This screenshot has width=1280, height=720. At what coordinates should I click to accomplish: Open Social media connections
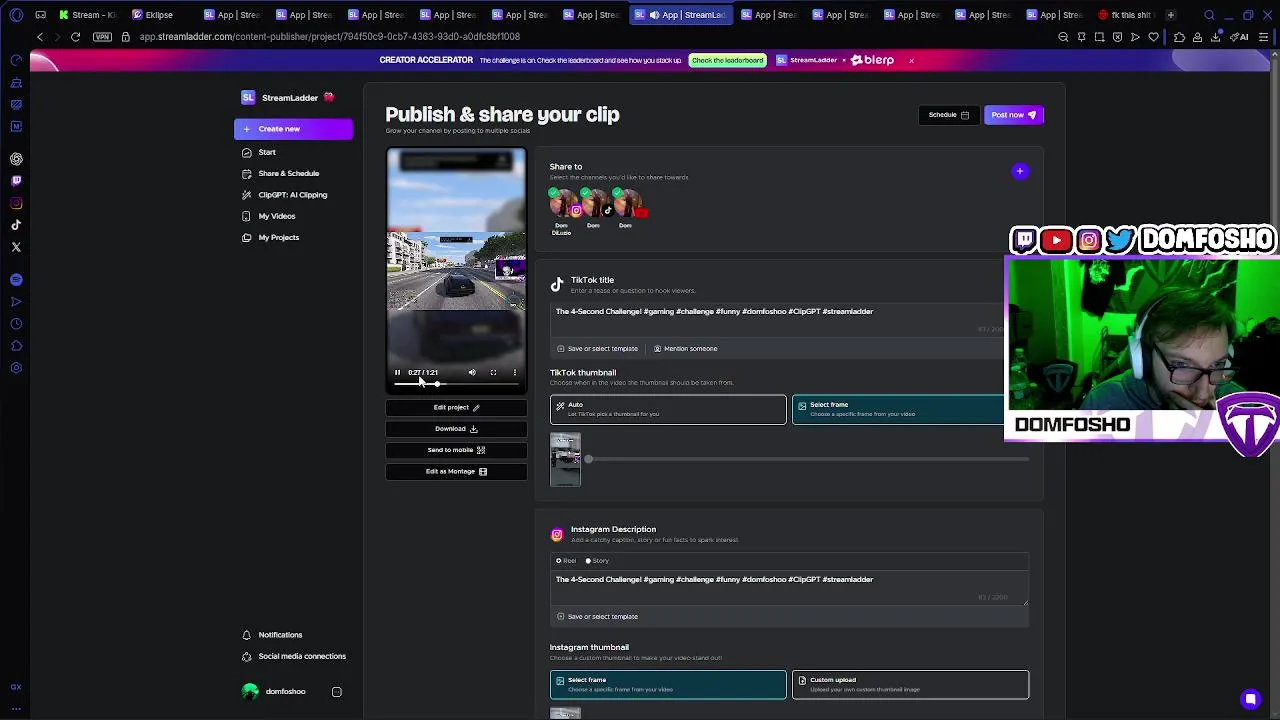[302, 656]
